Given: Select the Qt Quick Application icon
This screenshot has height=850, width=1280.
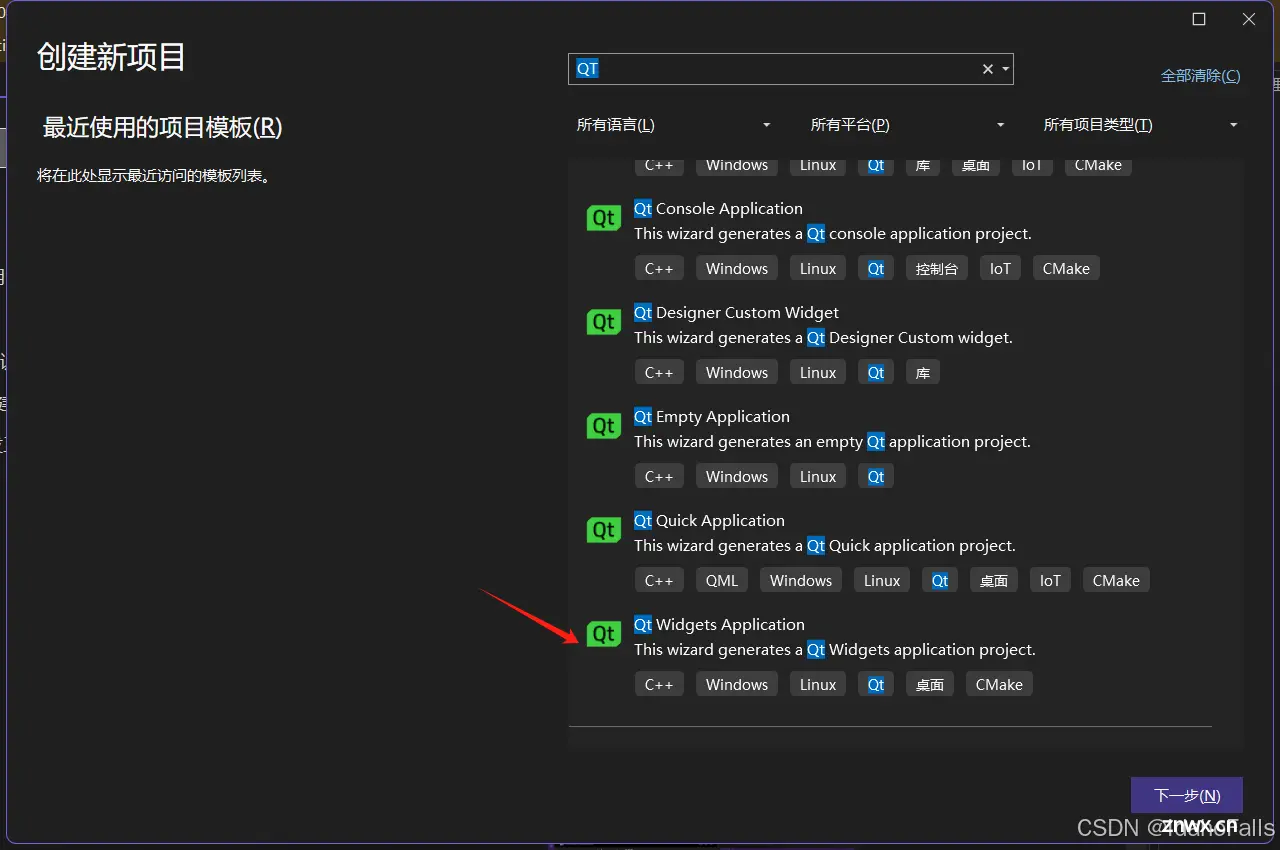Looking at the screenshot, I should [604, 530].
